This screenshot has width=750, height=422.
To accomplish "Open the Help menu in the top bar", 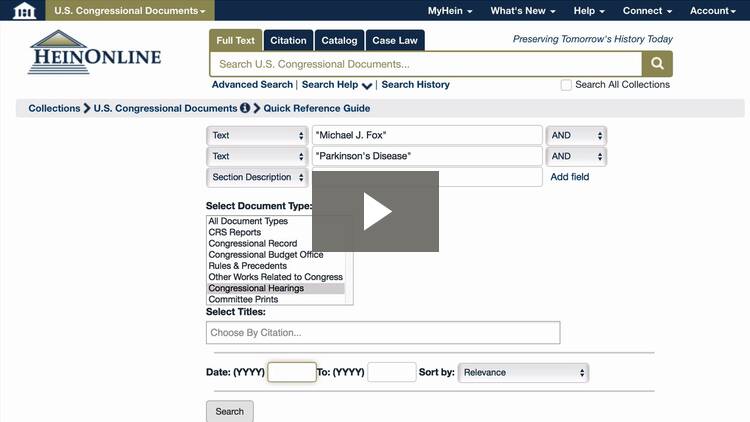I will point(589,11).
